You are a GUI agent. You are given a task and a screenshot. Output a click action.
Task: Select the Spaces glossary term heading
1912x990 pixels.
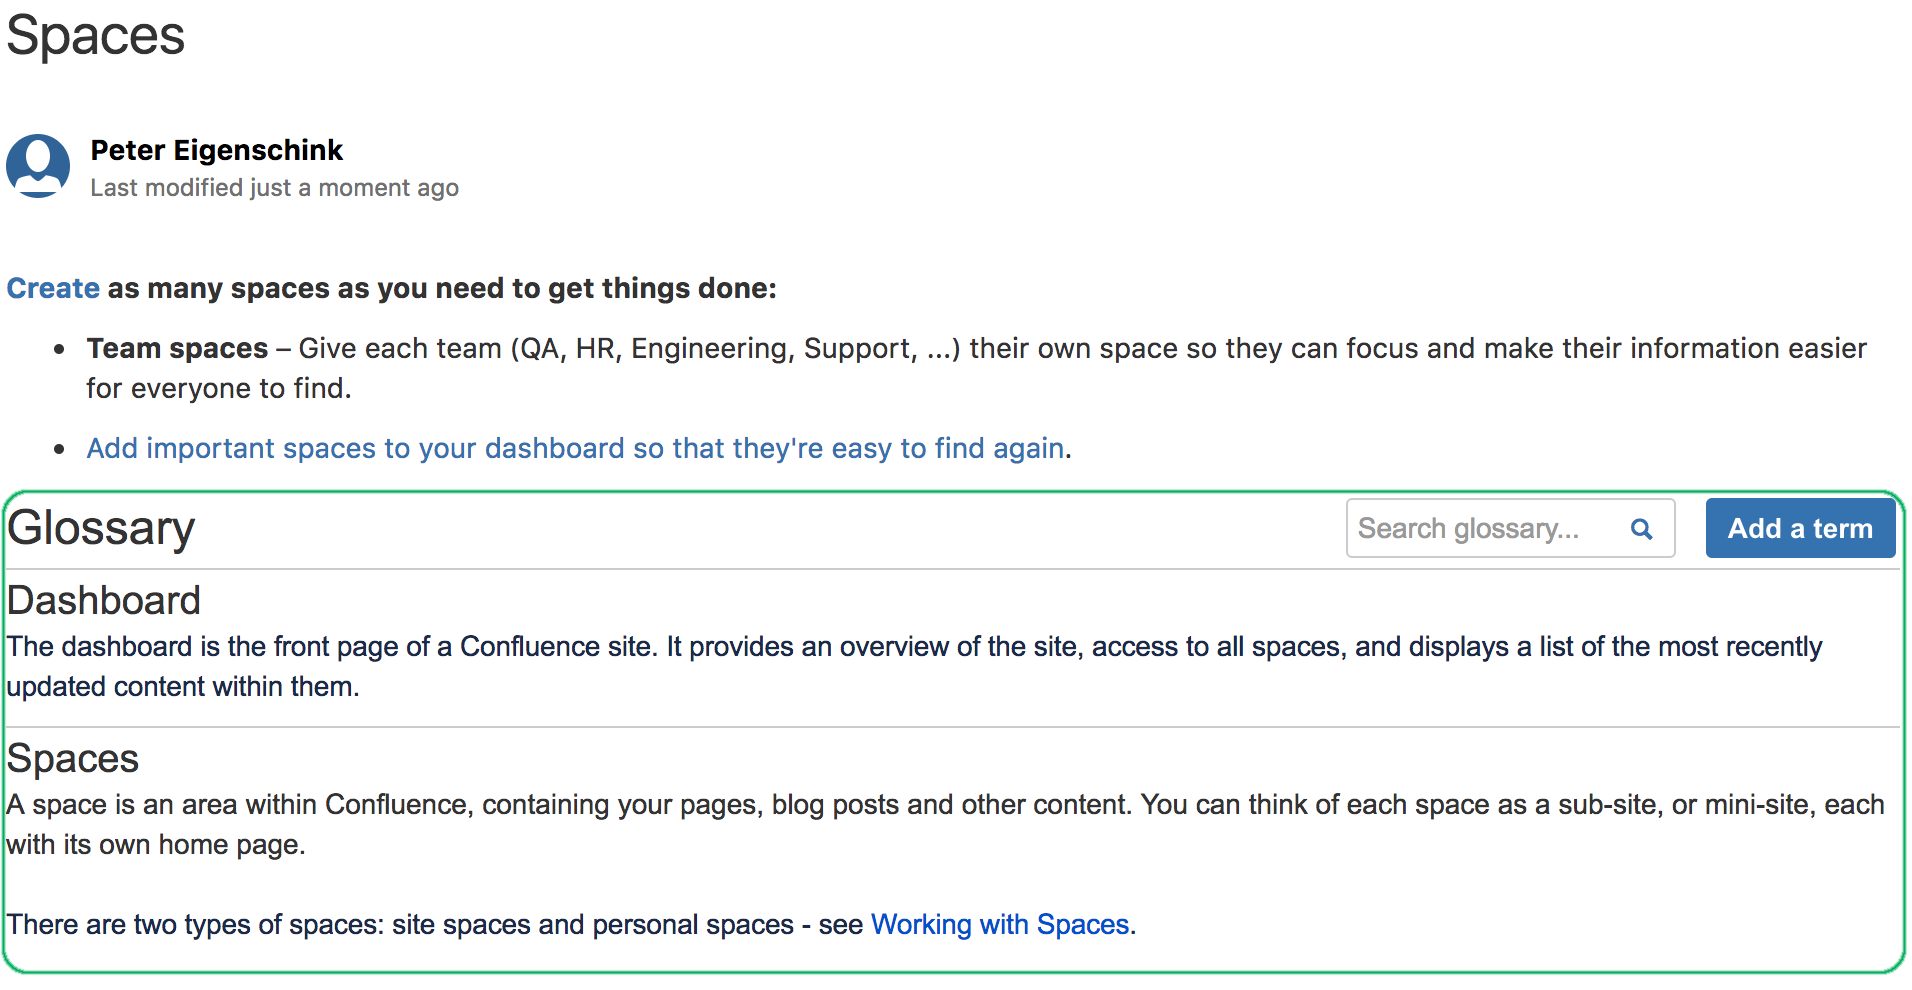click(x=72, y=758)
